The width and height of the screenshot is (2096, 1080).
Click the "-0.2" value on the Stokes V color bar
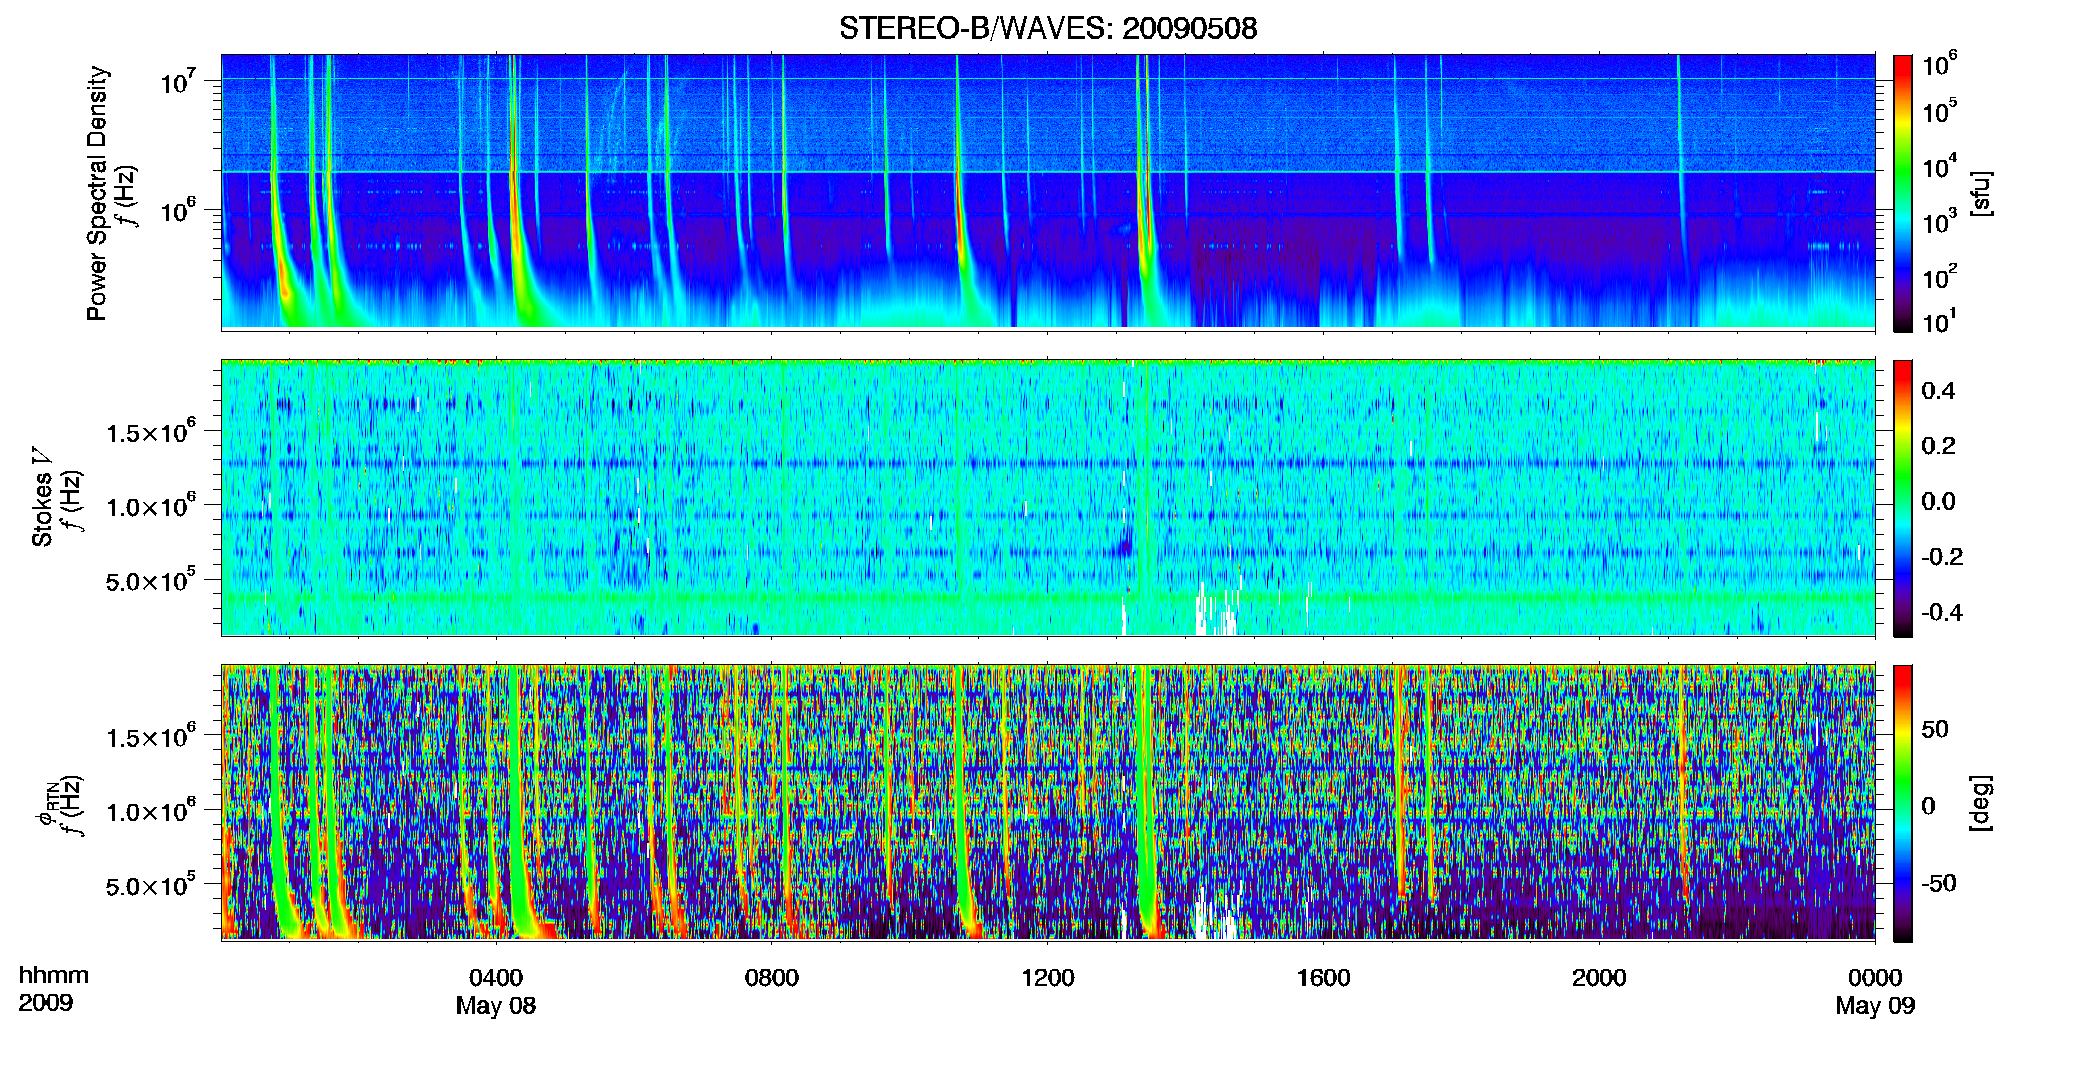click(1942, 557)
